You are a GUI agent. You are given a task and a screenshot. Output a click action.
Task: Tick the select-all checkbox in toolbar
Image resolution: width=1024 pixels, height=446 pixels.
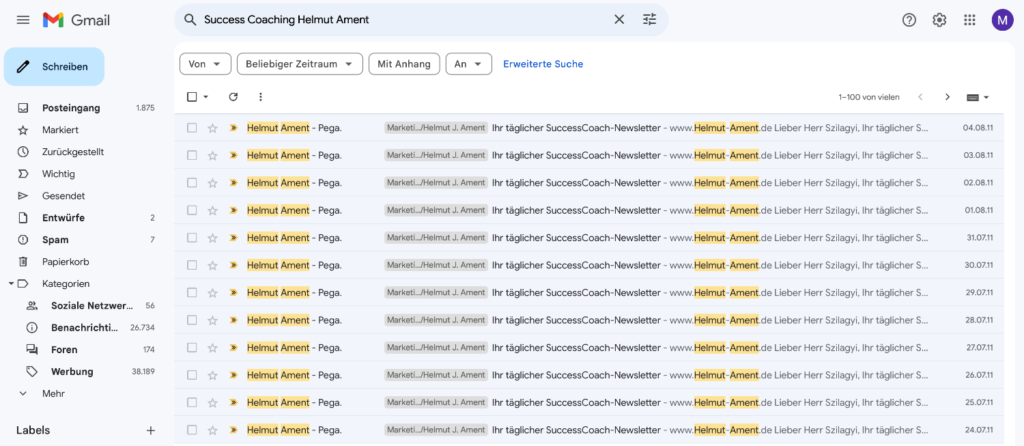[192, 97]
